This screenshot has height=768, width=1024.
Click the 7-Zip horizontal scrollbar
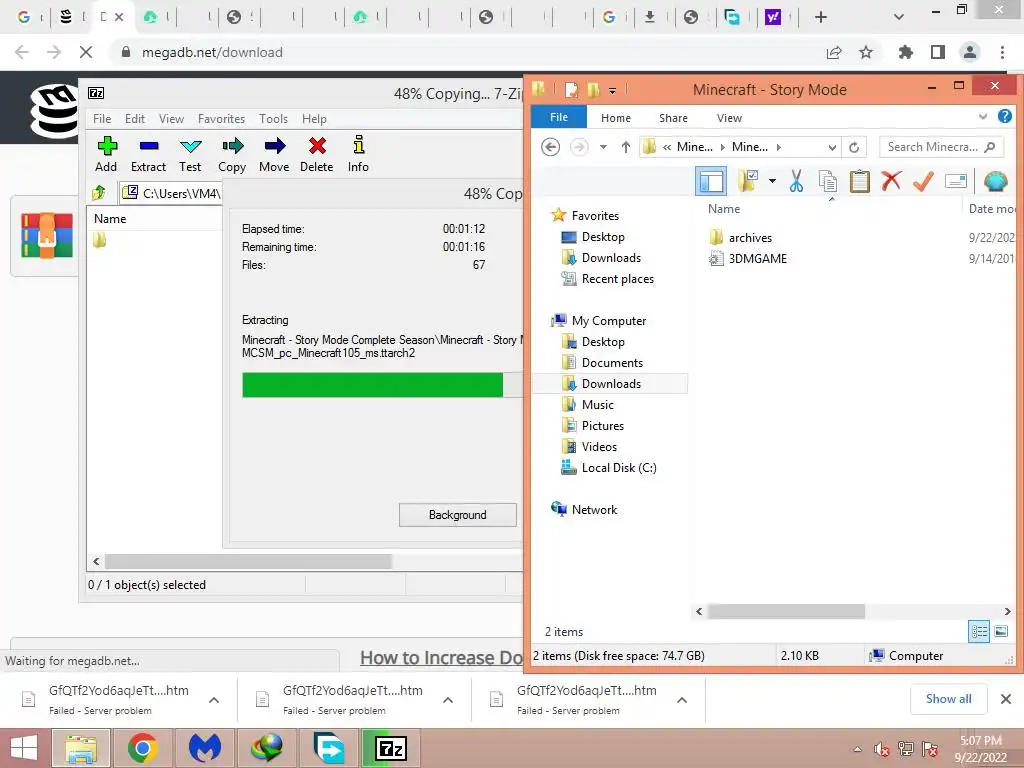(x=248, y=561)
